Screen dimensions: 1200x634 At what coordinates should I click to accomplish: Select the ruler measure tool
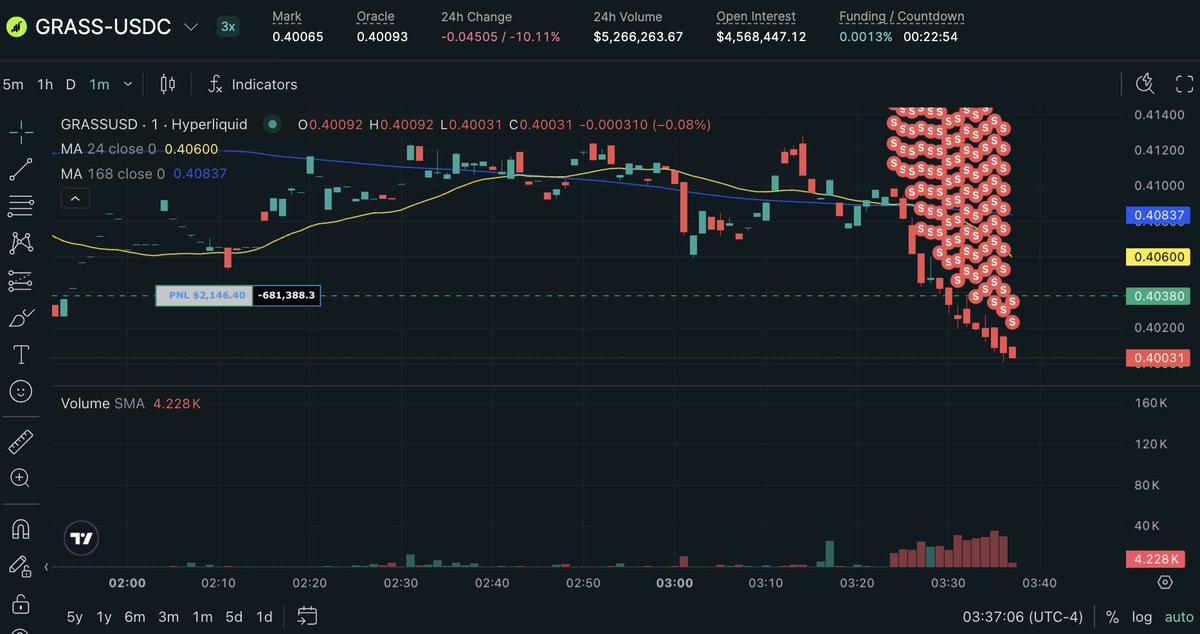21,441
